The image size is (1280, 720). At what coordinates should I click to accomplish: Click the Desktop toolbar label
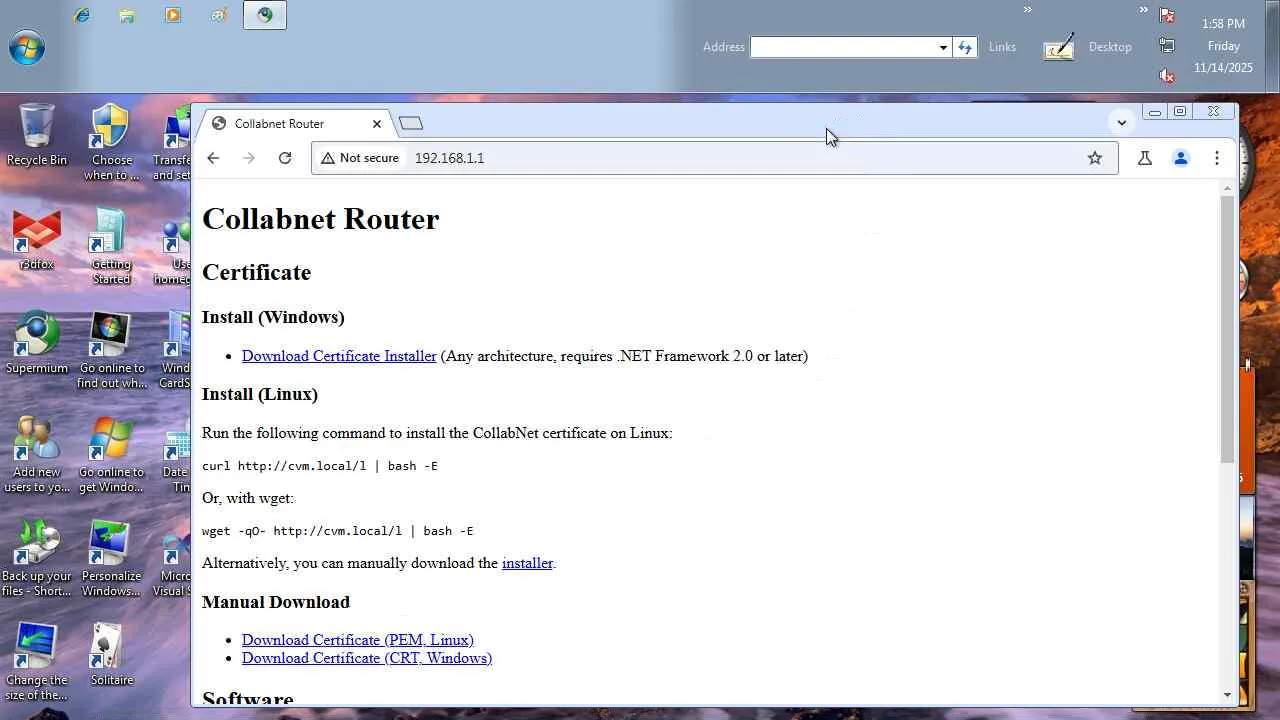click(x=1110, y=47)
